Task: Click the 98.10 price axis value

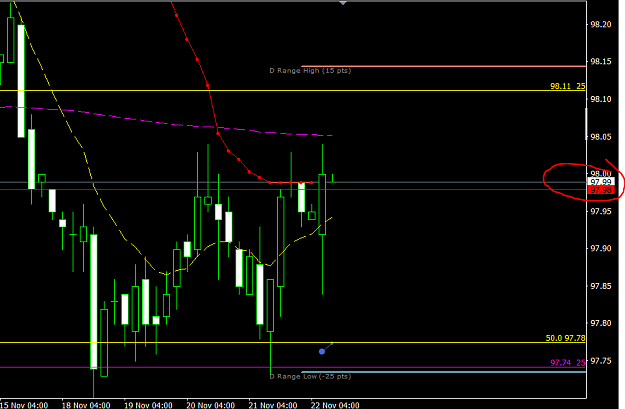Action: tap(601, 99)
